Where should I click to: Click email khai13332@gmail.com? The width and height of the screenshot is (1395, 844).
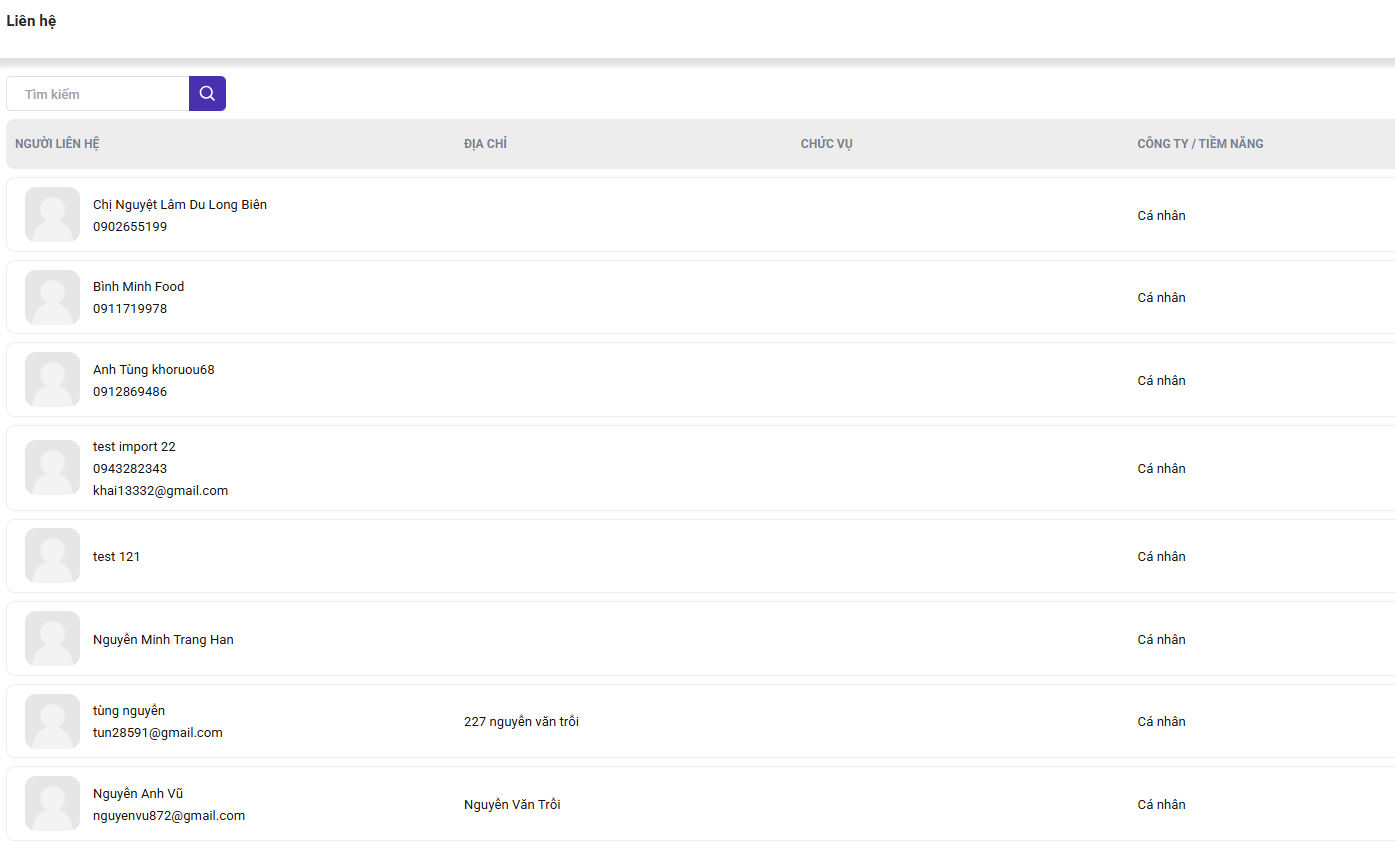pos(160,490)
